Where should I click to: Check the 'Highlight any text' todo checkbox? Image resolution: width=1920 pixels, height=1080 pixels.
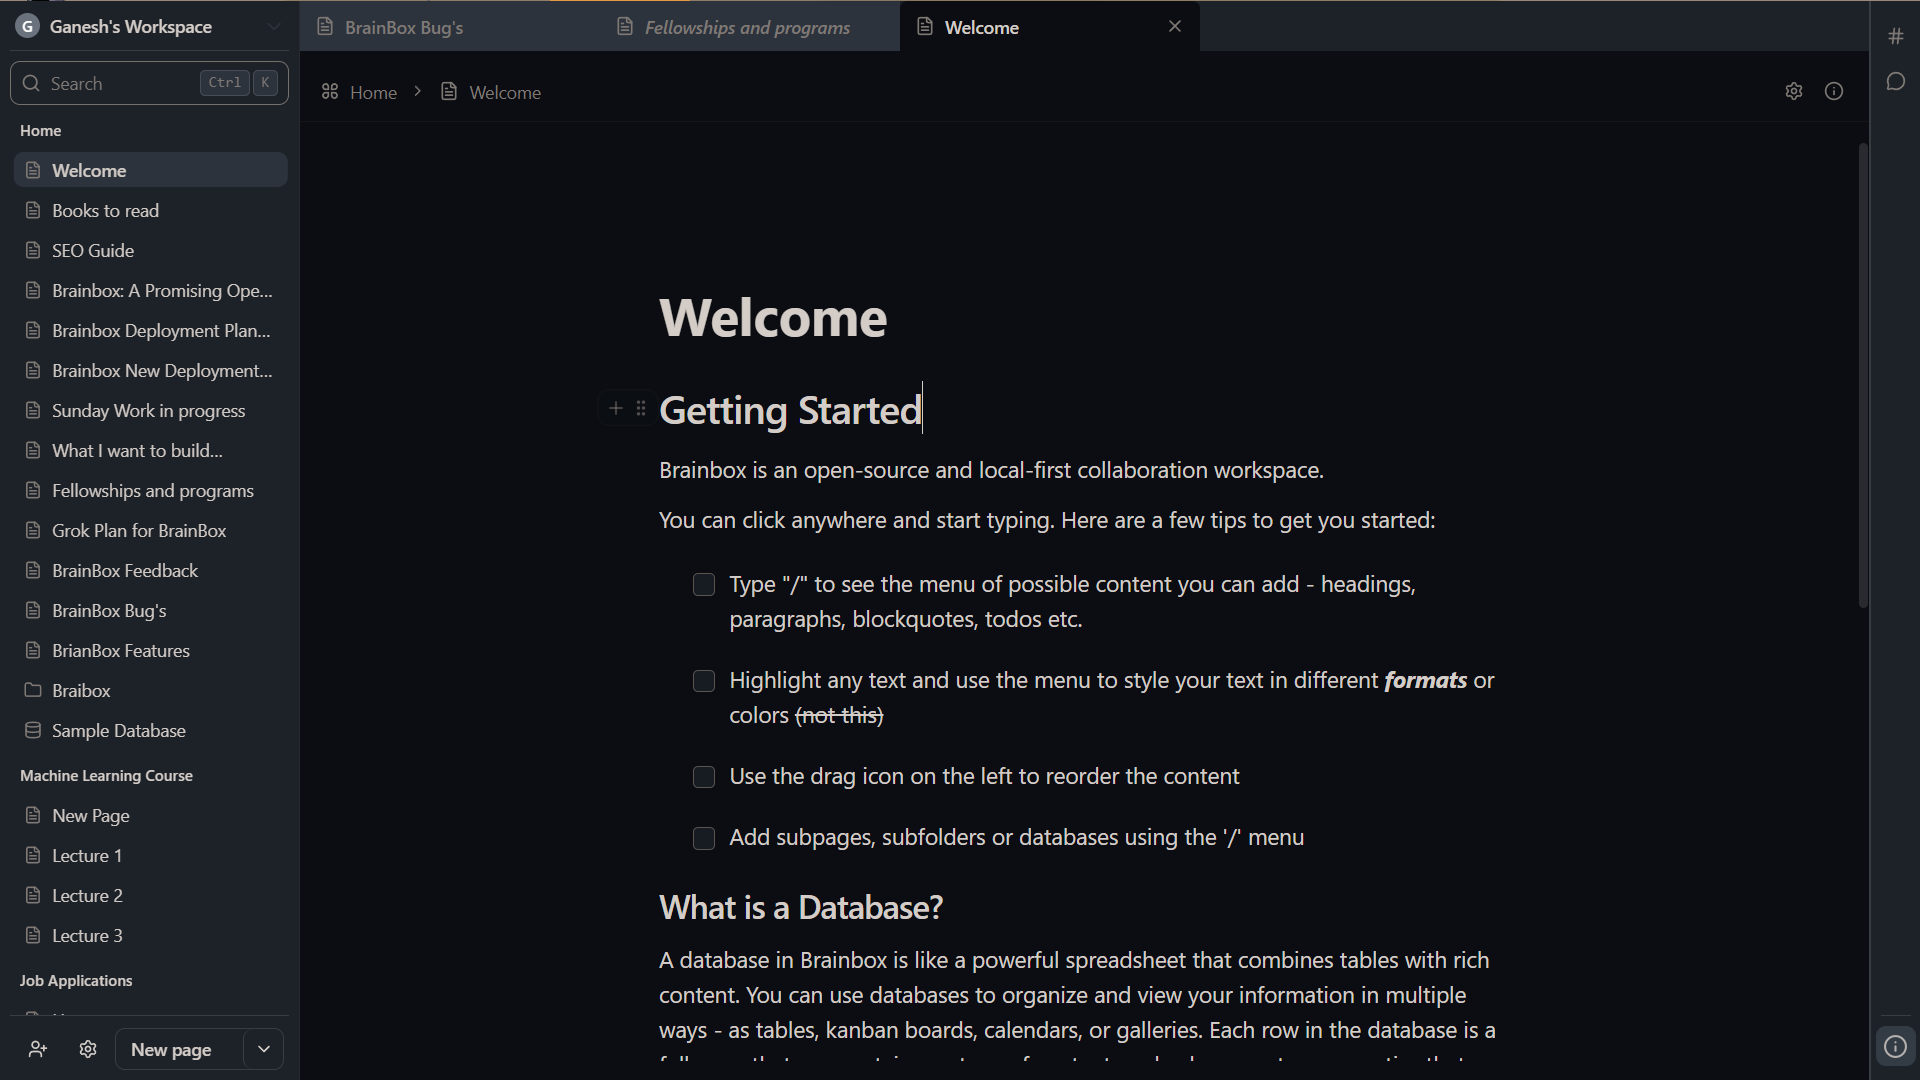pos(703,681)
